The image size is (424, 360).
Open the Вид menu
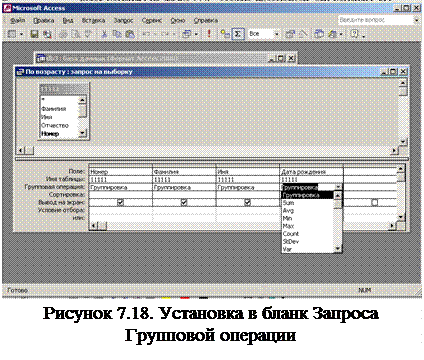click(x=68, y=20)
